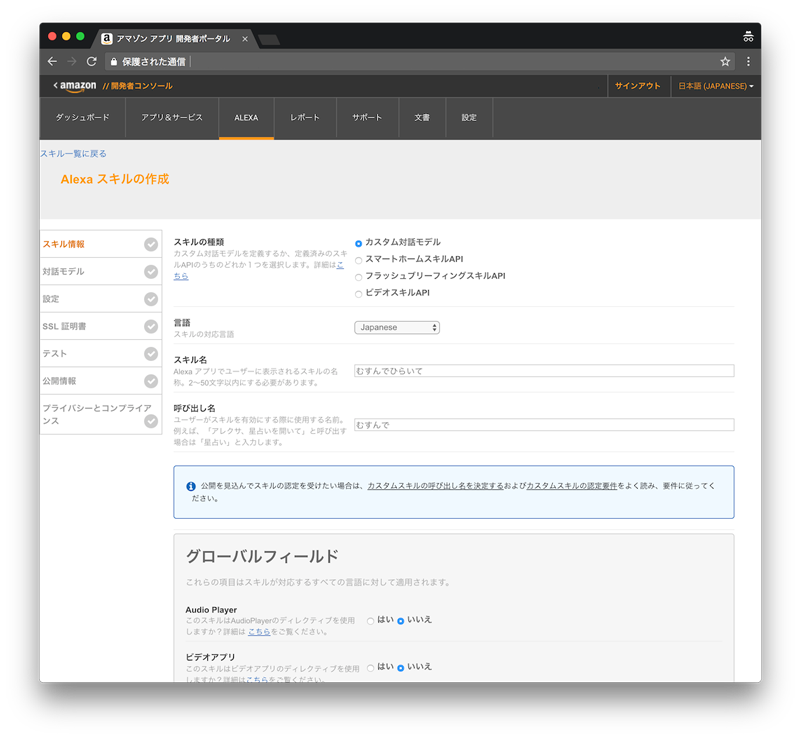Click the サインアウト button
800x738 pixels.
pyautogui.click(x=640, y=87)
